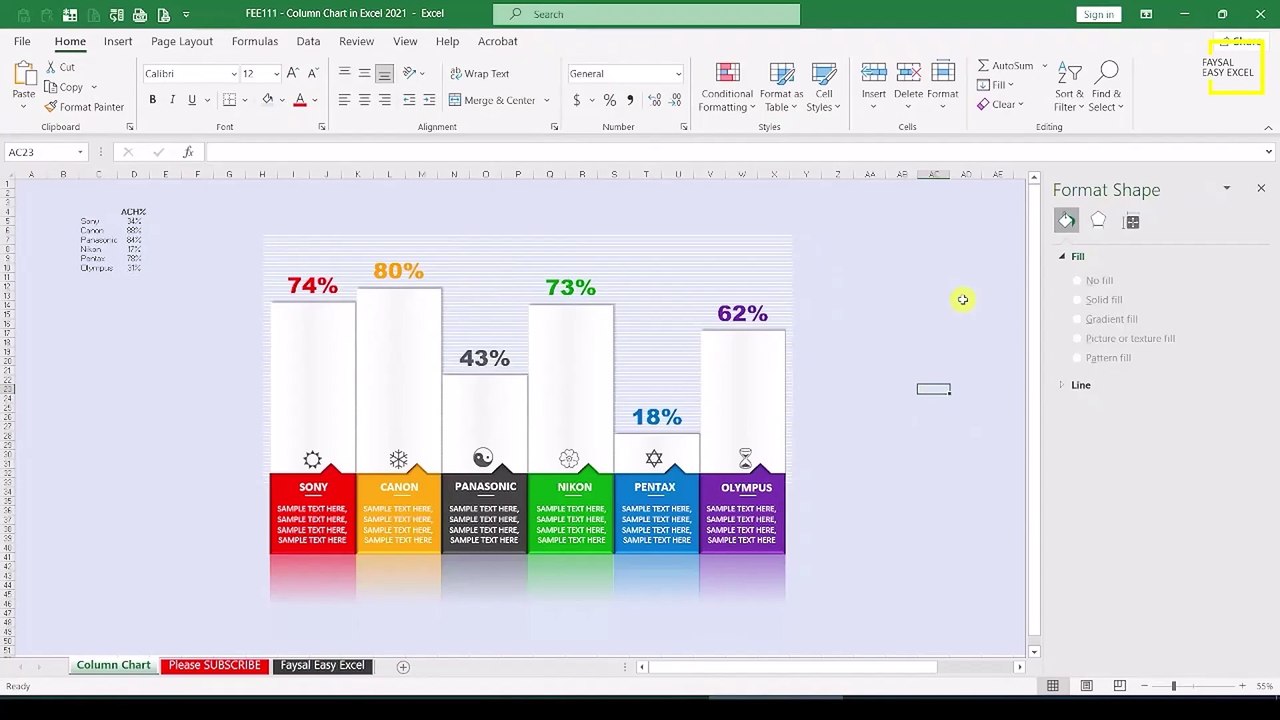The width and height of the screenshot is (1280, 720).
Task: Switch to Page Layout view
Action: 1086,685
